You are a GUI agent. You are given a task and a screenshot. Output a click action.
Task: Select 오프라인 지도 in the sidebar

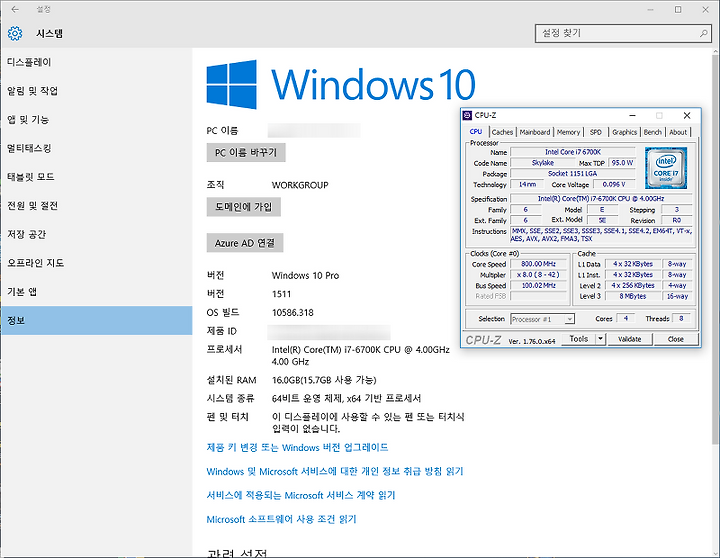tap(96, 263)
